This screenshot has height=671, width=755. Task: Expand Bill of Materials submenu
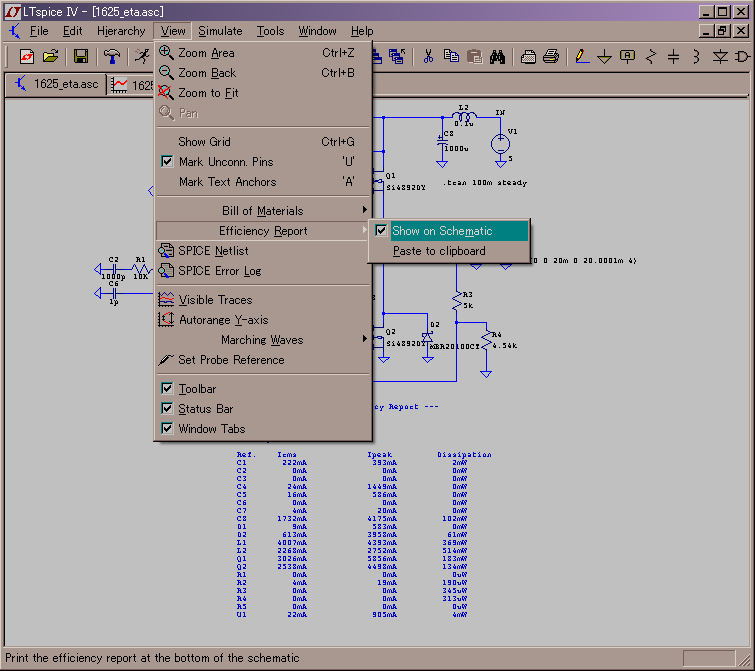point(263,211)
